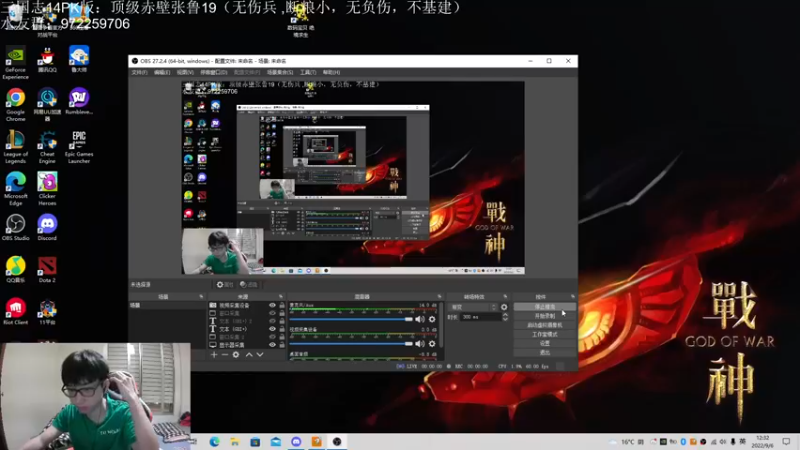Open source Filters button above the docks
The height and width of the screenshot is (450, 800).
tap(248, 285)
